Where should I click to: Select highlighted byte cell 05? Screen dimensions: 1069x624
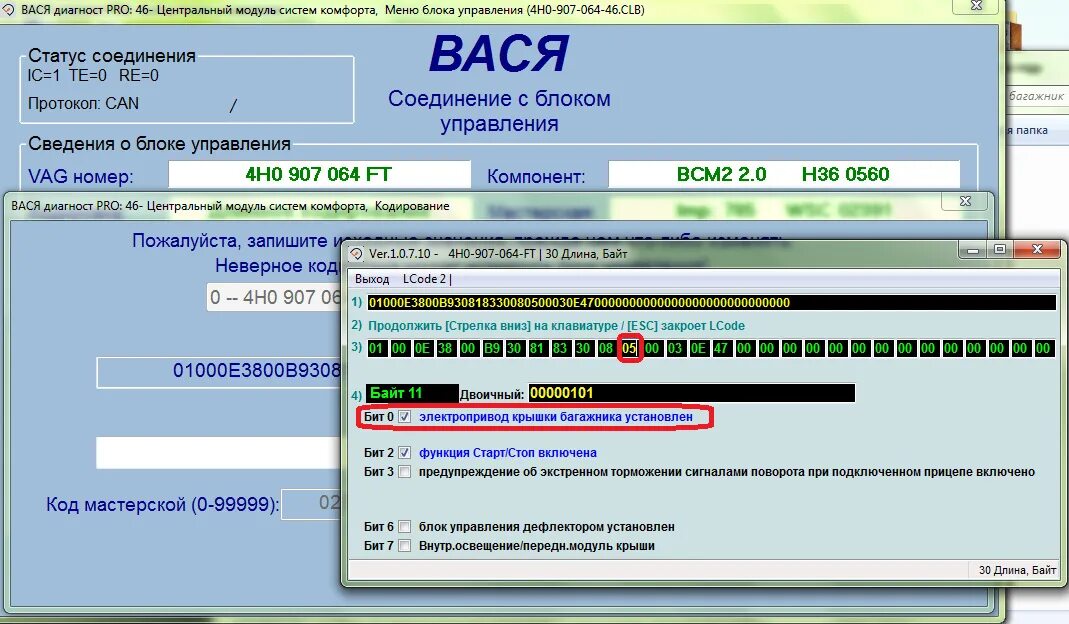click(629, 348)
